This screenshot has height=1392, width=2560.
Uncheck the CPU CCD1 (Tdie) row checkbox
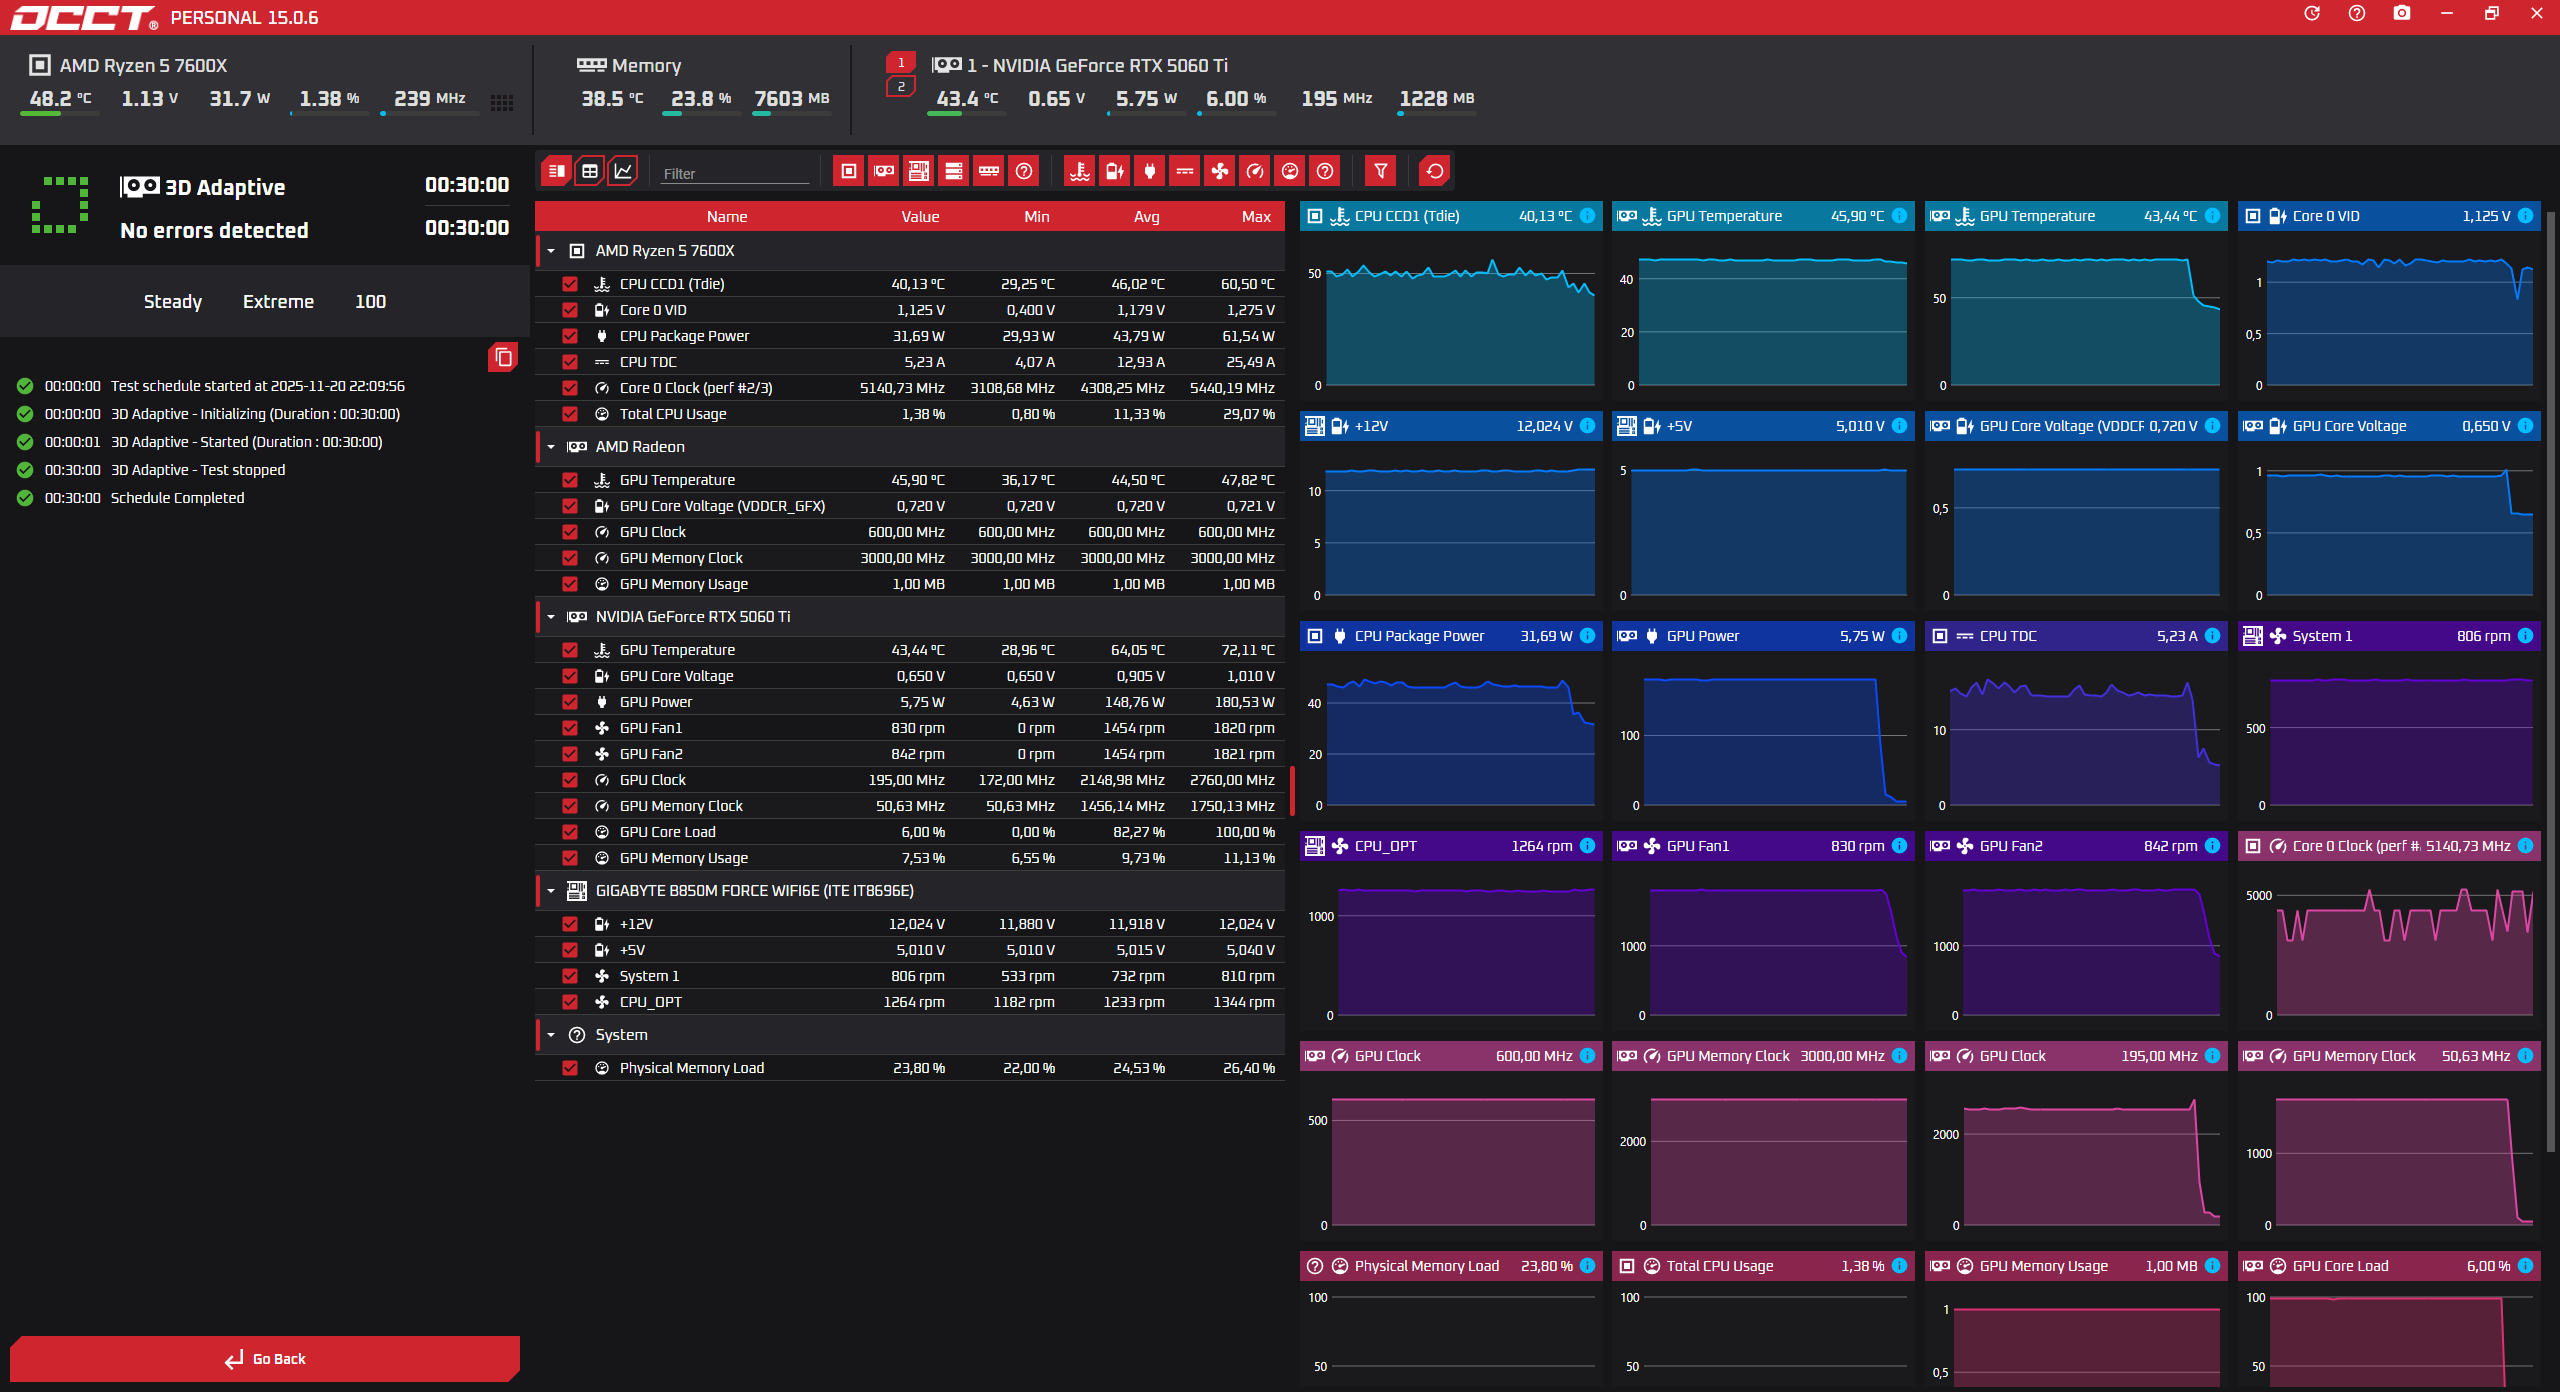(570, 284)
